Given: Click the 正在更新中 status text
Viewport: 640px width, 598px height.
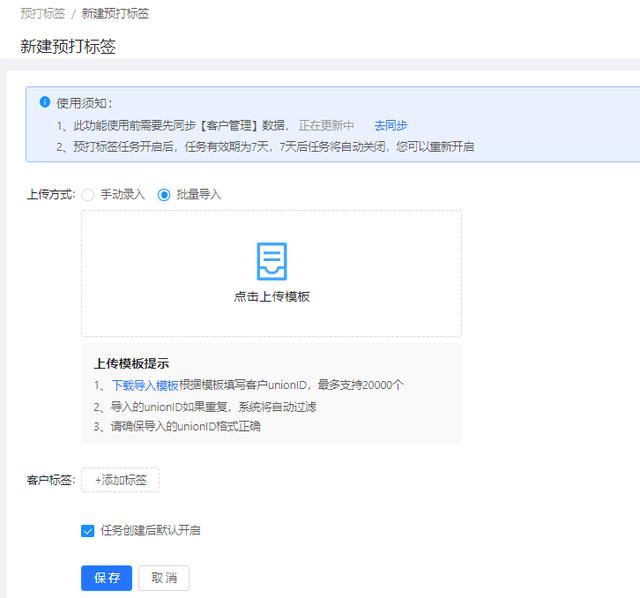Looking at the screenshot, I should 326,125.
